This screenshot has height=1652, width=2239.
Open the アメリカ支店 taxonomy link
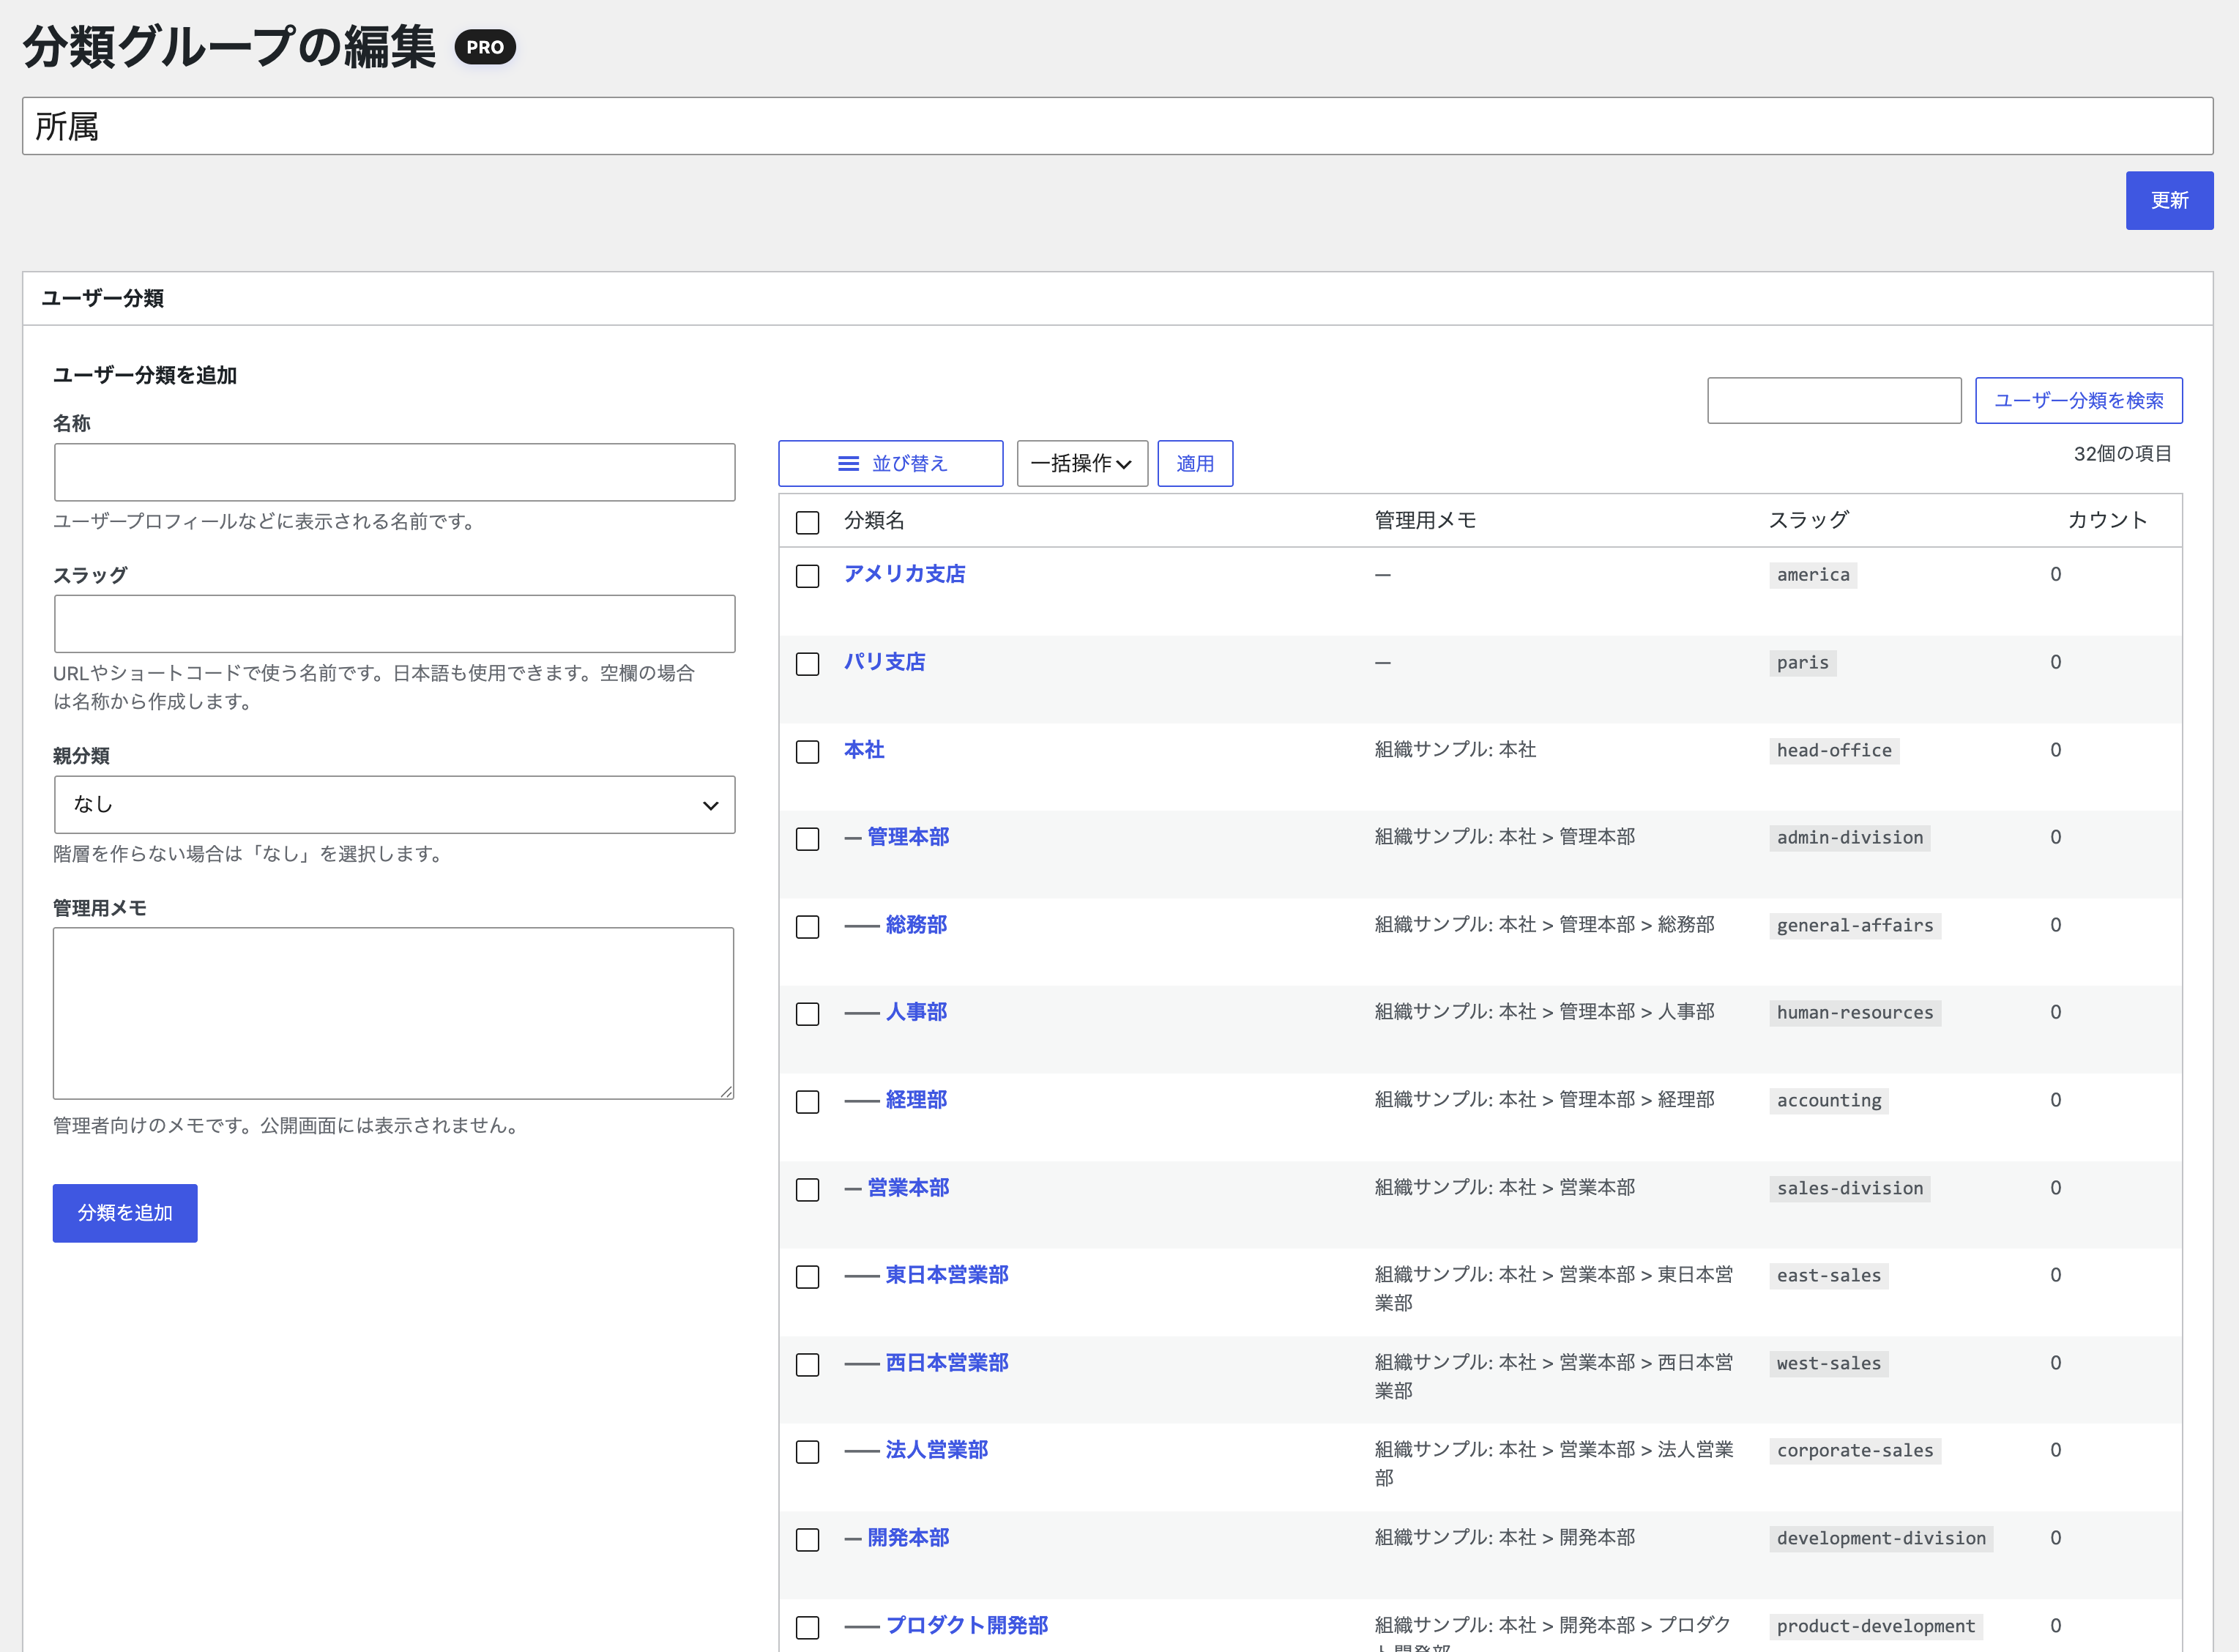[904, 574]
